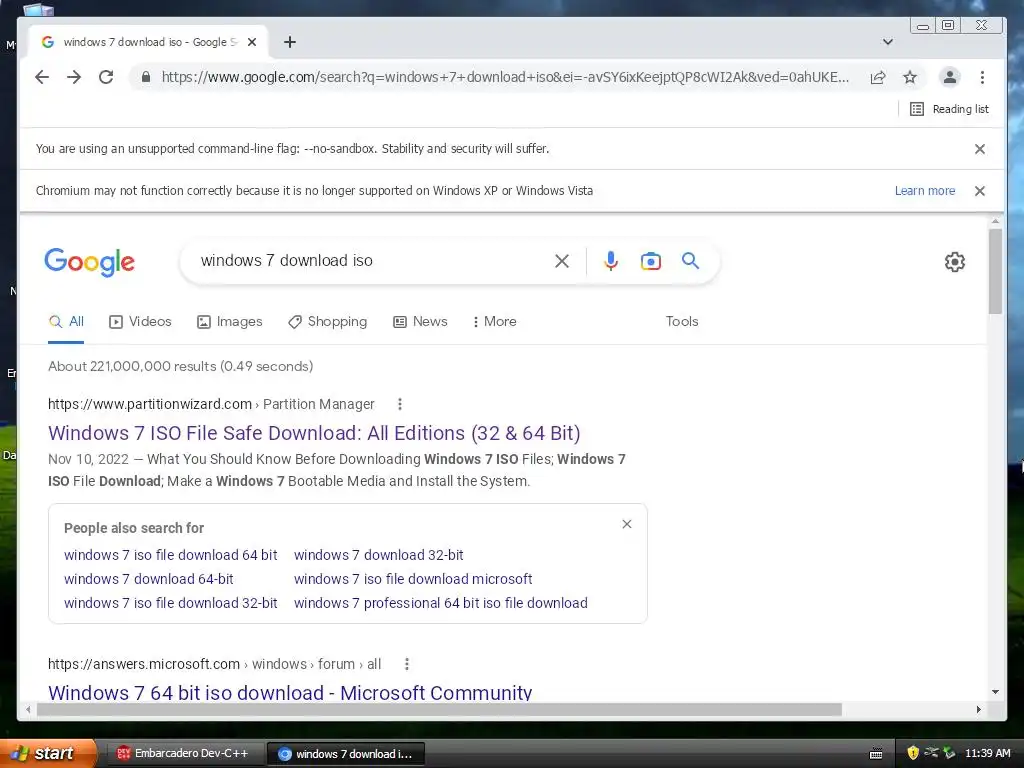Click the on-screen keyboard tray icon

[876, 754]
